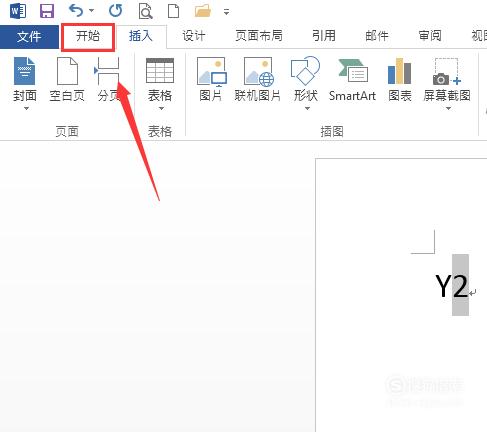487x432 pixels.
Task: Switch to the 开始 (Home) tab
Action: [x=88, y=36]
